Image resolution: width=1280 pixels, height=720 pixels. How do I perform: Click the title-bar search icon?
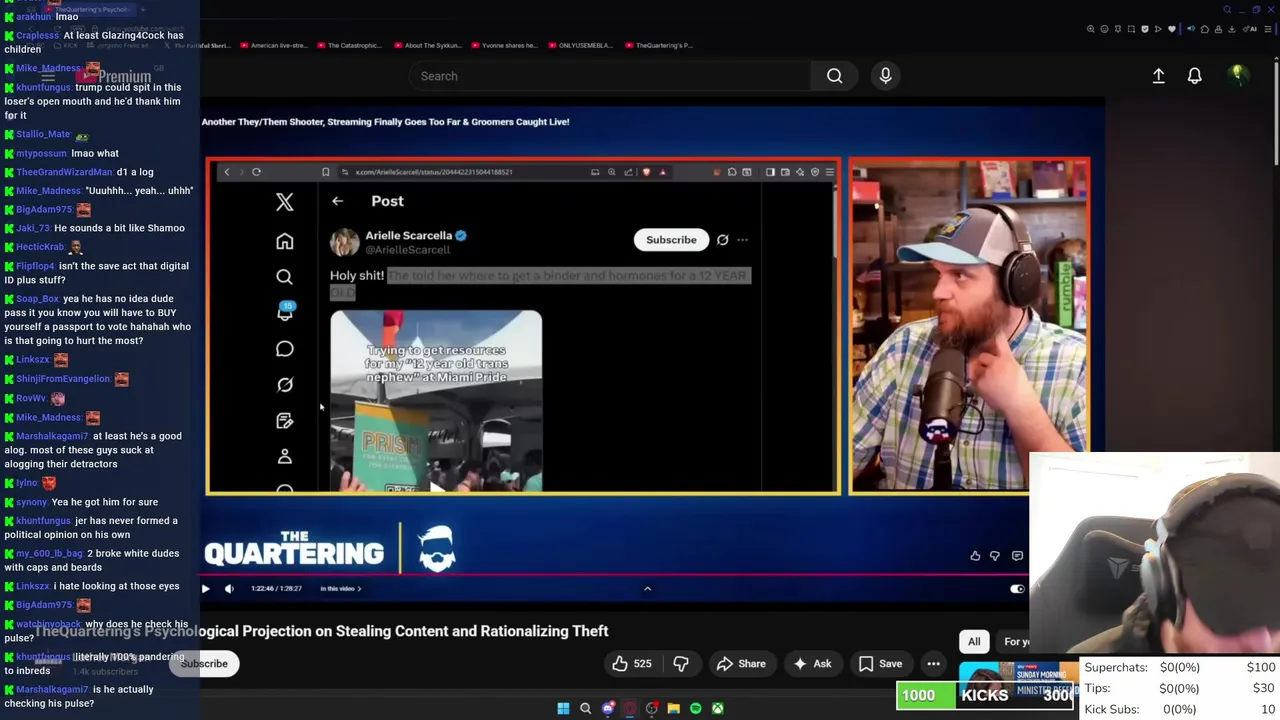tap(1227, 9)
